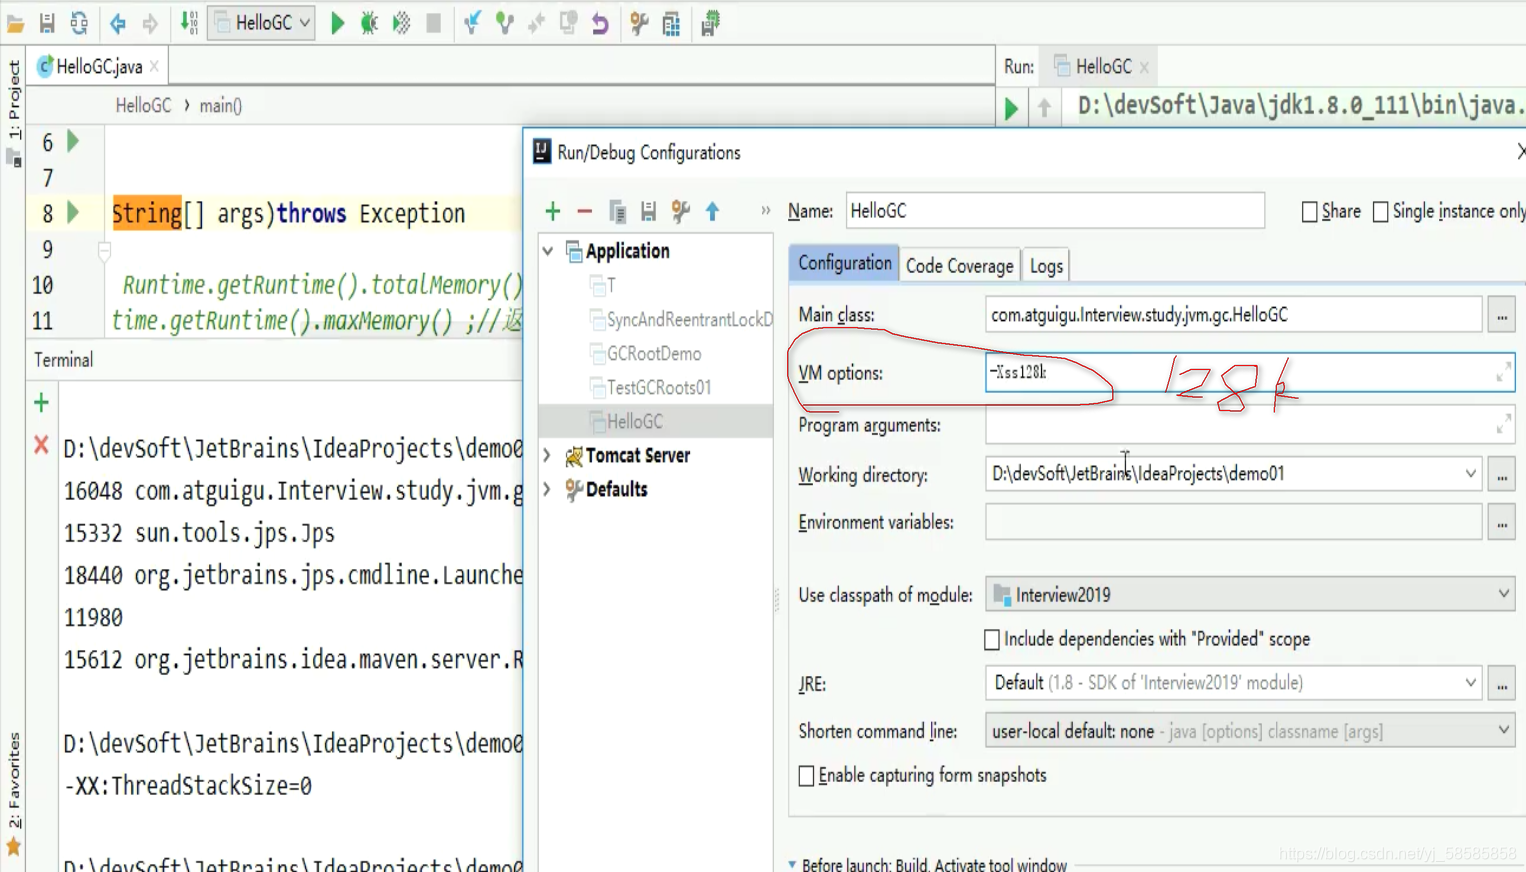Click the Save All icon in main toolbar
This screenshot has height=872, width=1526.
(47, 23)
